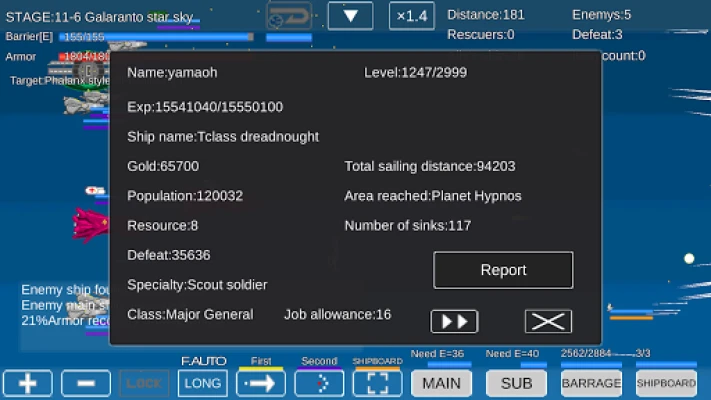The height and width of the screenshot is (400, 711).
Task: Launch the SHIPBOARD craft button
Action: [x=666, y=383]
